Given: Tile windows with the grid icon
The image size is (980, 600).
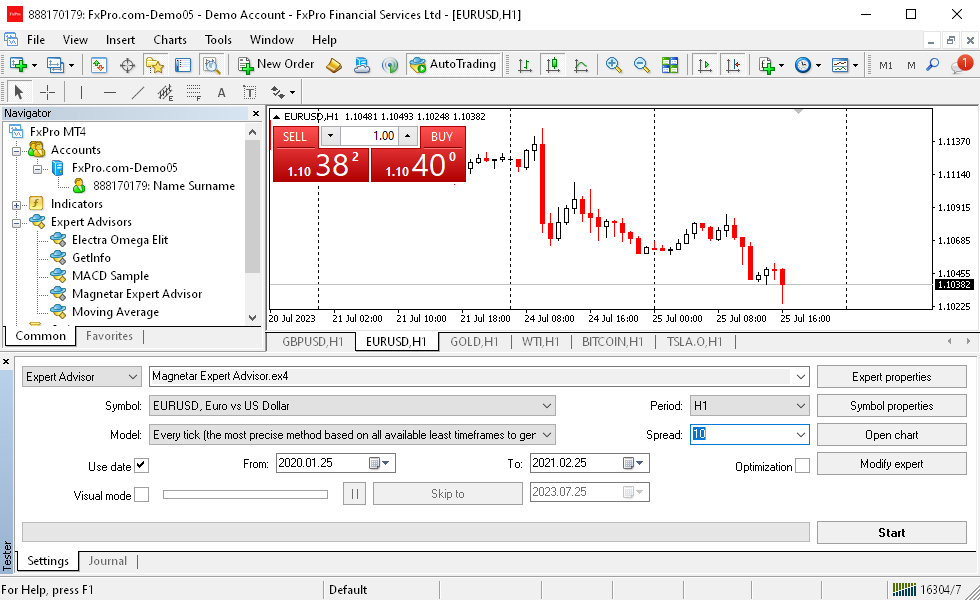Looking at the screenshot, I should click(x=670, y=65).
